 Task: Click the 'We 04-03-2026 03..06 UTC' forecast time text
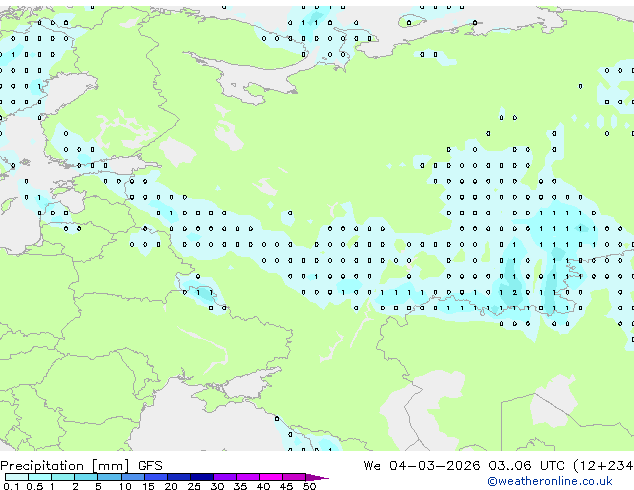pyautogui.click(x=464, y=466)
